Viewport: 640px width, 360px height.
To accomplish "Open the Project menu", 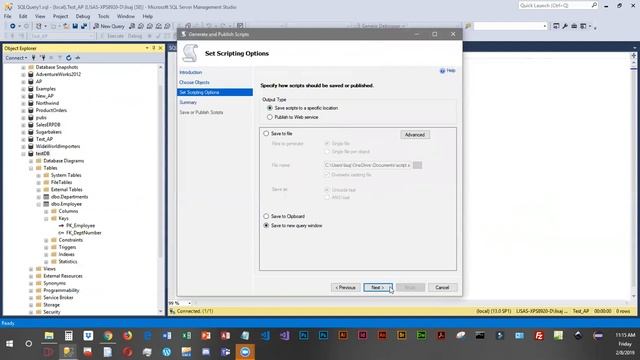I will click(60, 16).
